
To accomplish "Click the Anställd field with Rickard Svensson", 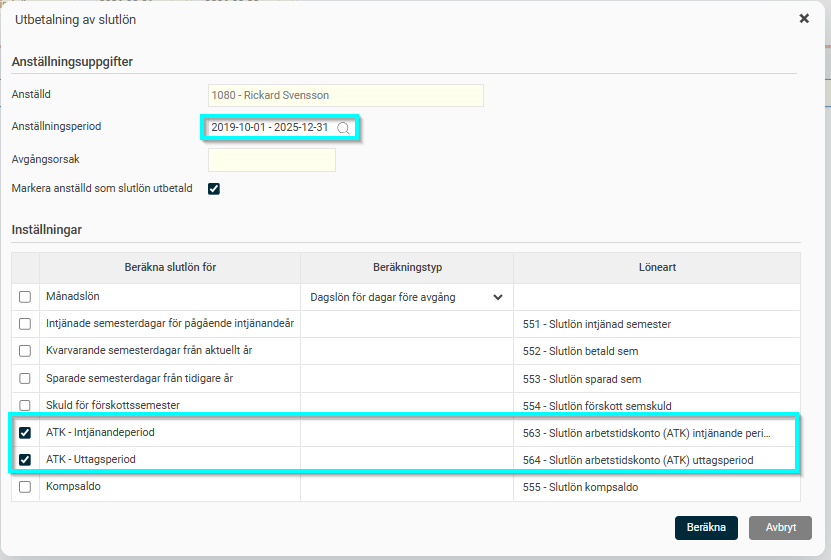I will click(x=345, y=95).
